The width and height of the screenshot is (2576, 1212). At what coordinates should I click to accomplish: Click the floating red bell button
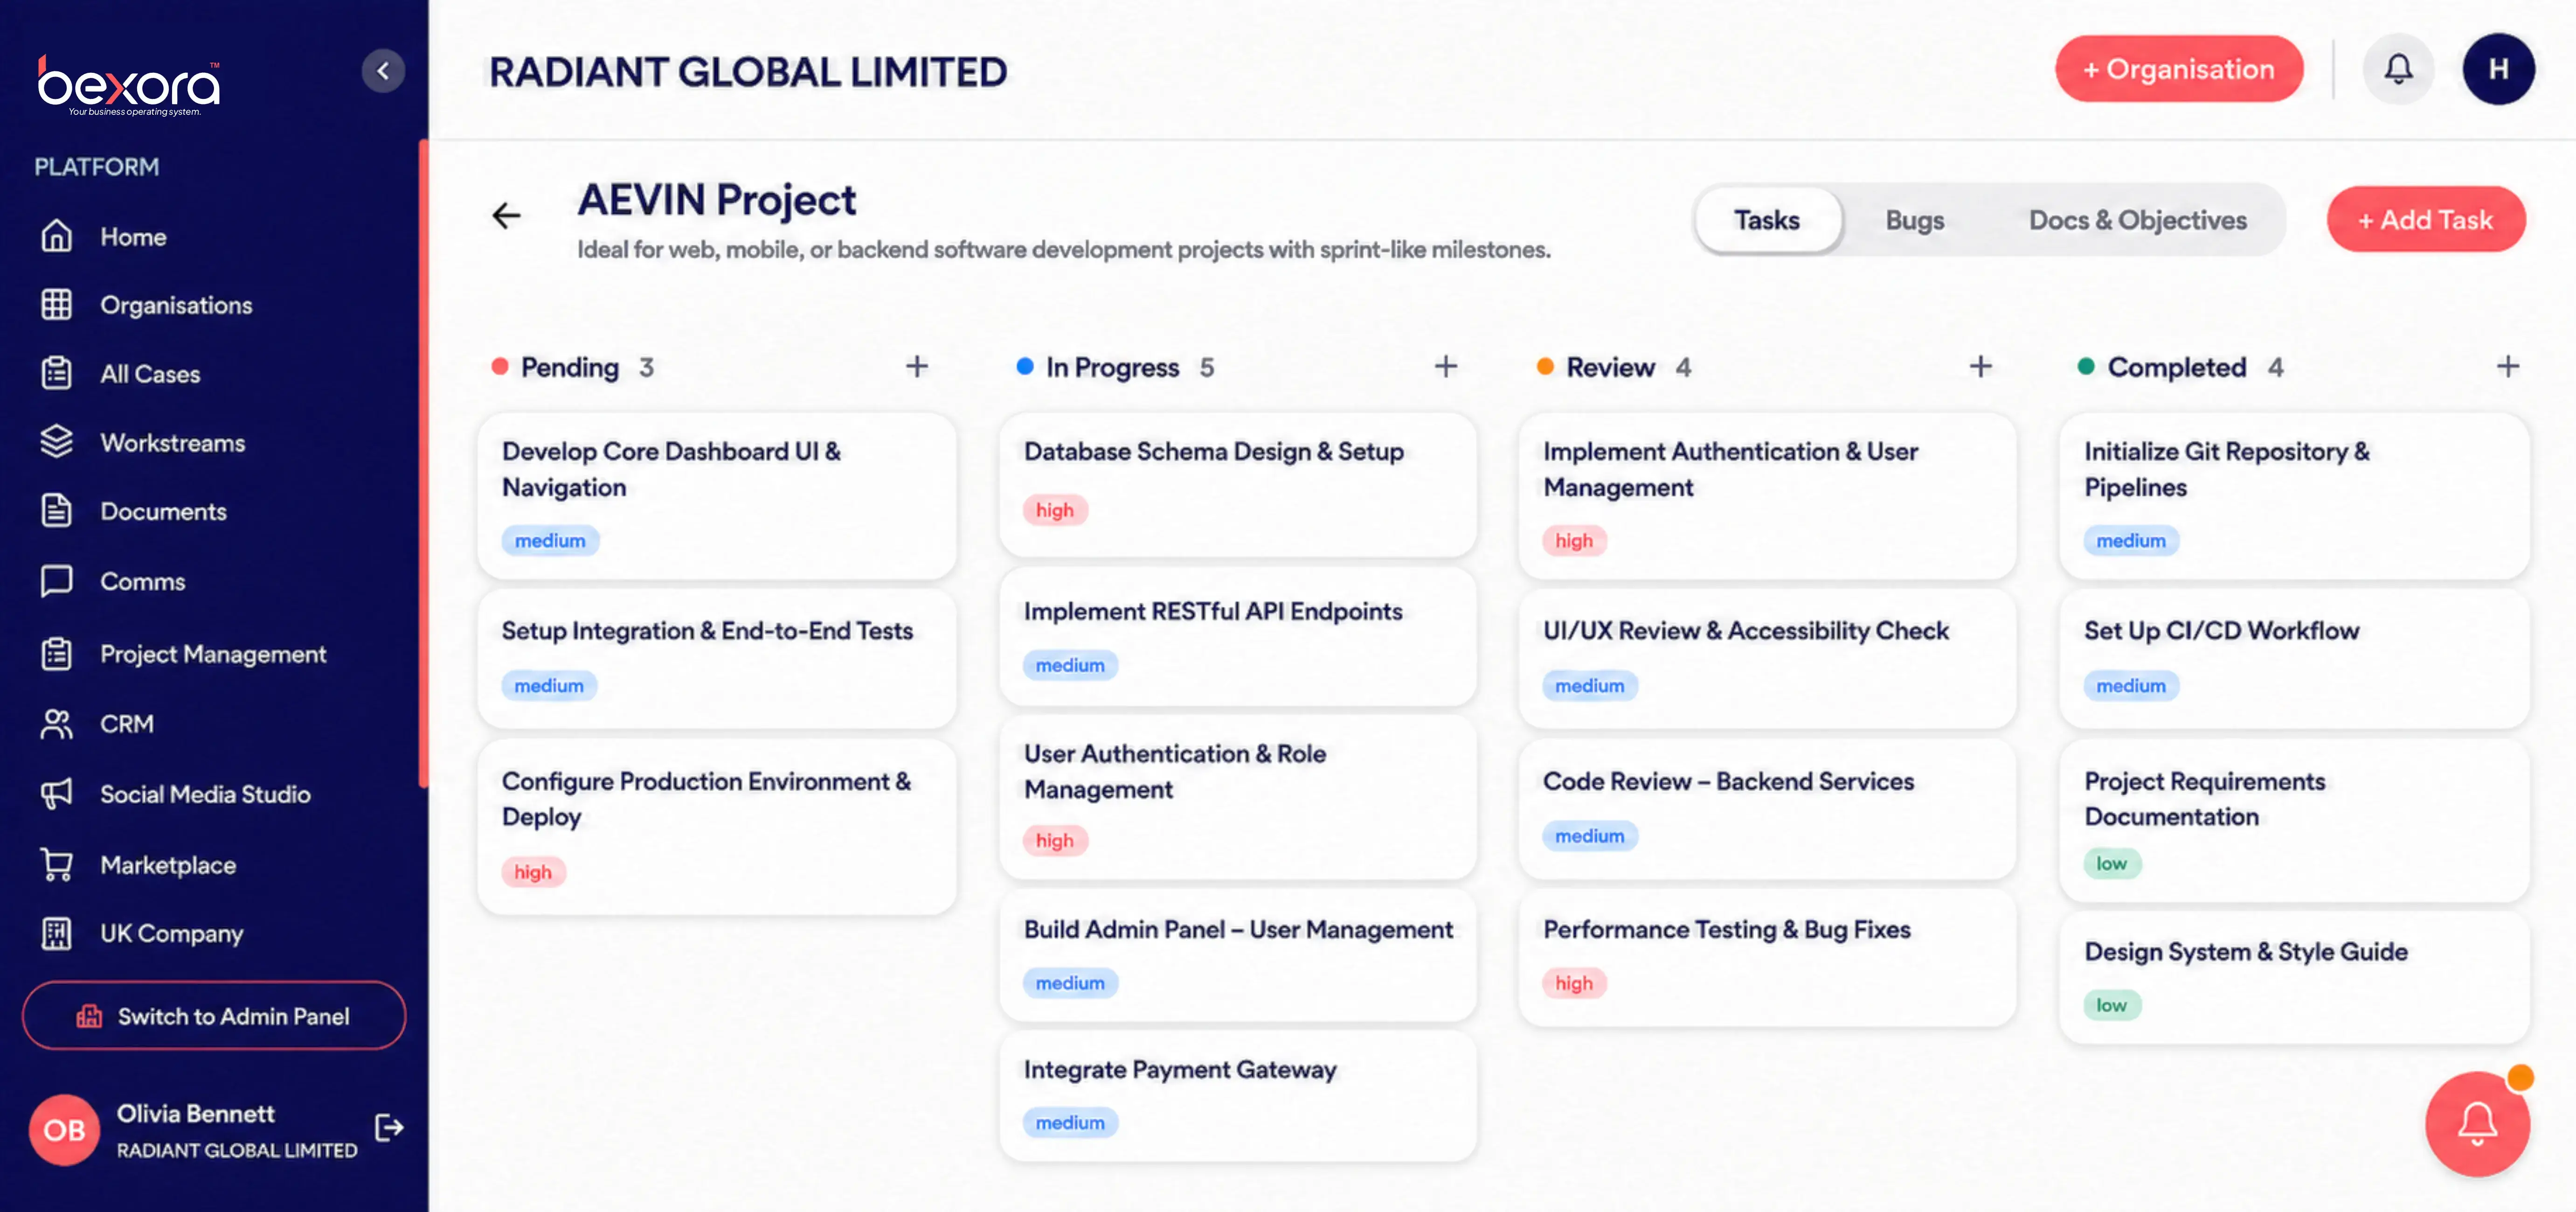coord(2477,1123)
